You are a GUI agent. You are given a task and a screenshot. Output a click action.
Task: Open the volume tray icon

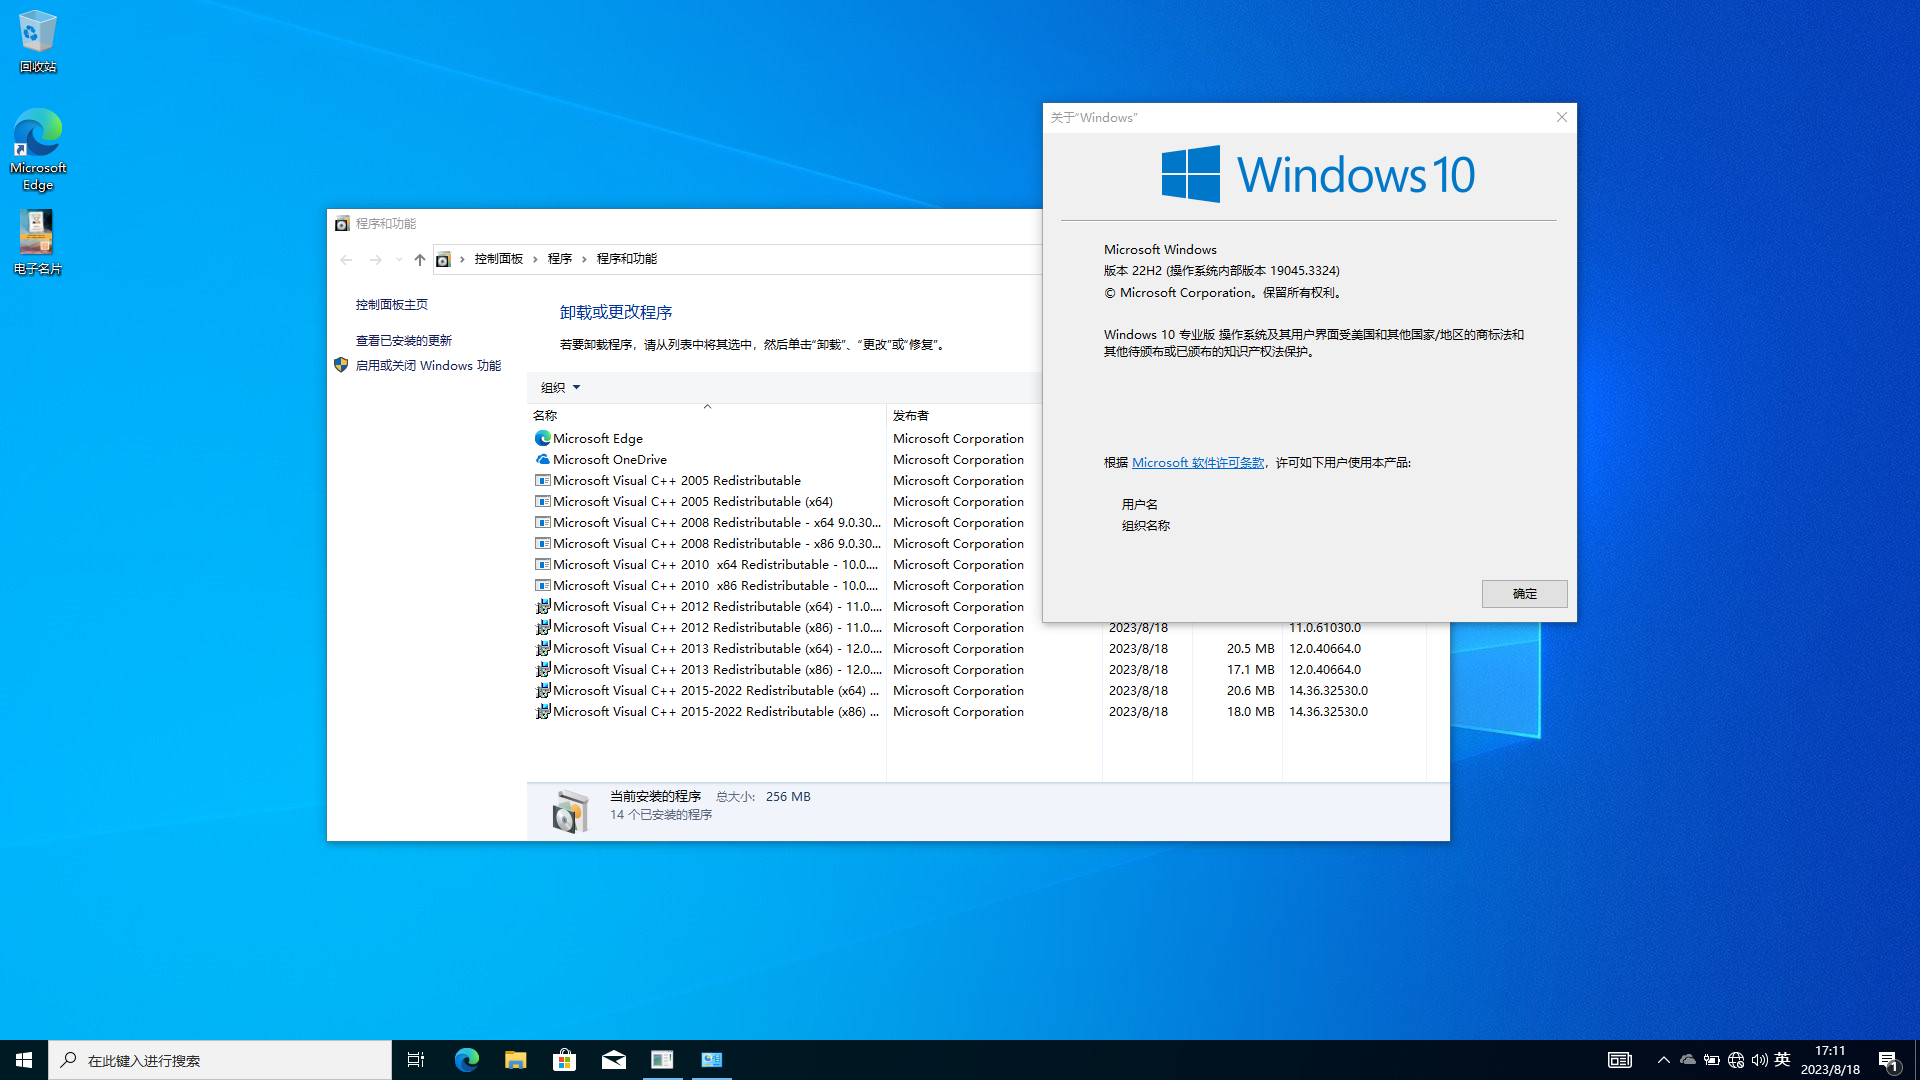click(x=1759, y=1060)
